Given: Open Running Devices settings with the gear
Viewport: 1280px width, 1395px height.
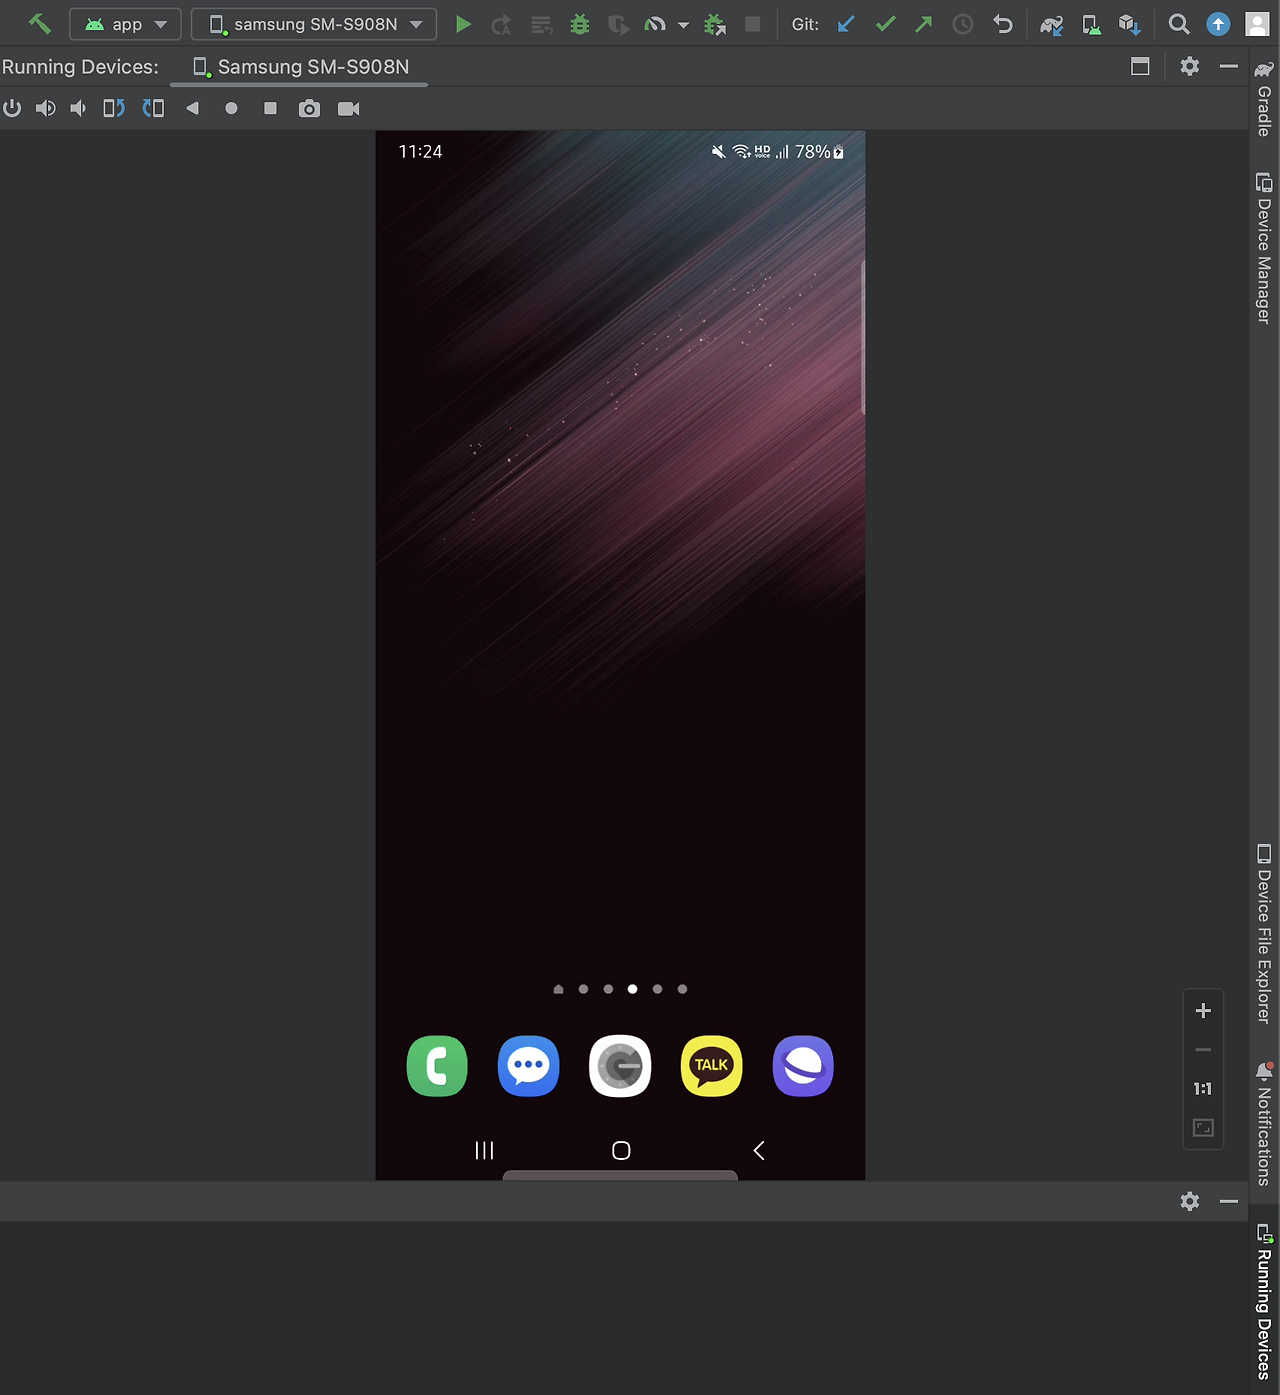Looking at the screenshot, I should coord(1189,66).
